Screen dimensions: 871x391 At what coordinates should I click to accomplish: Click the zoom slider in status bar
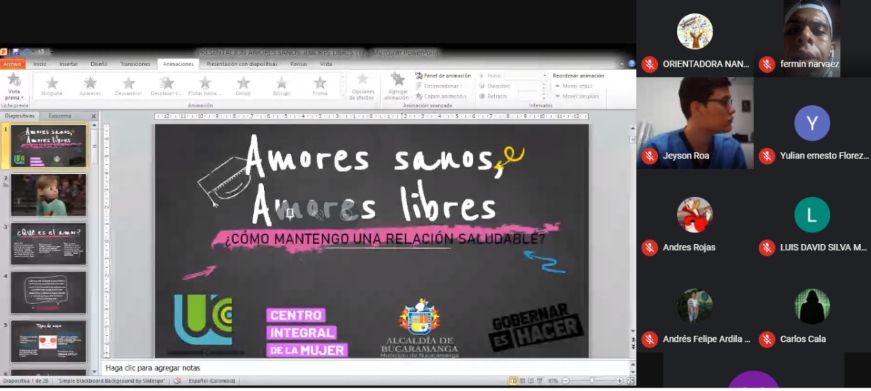coord(591,381)
